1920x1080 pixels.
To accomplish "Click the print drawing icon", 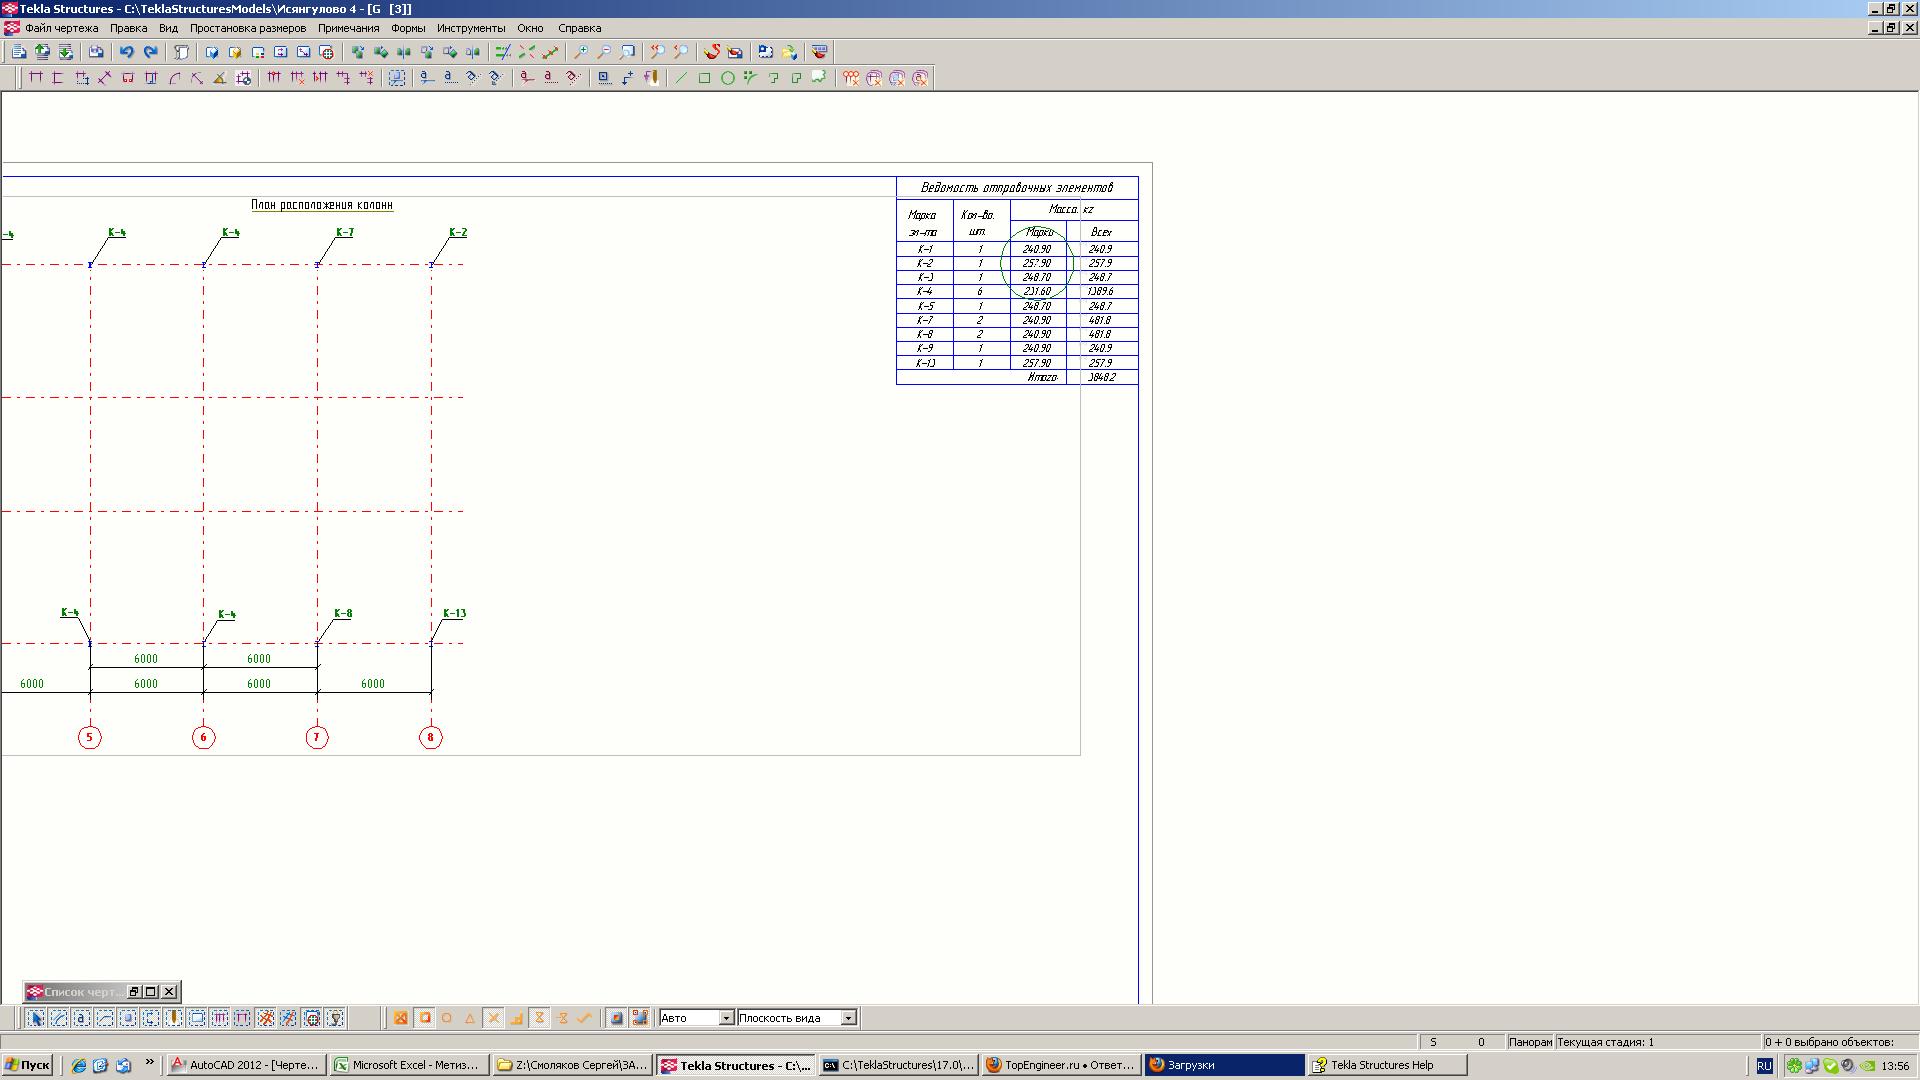I will click(x=96, y=52).
